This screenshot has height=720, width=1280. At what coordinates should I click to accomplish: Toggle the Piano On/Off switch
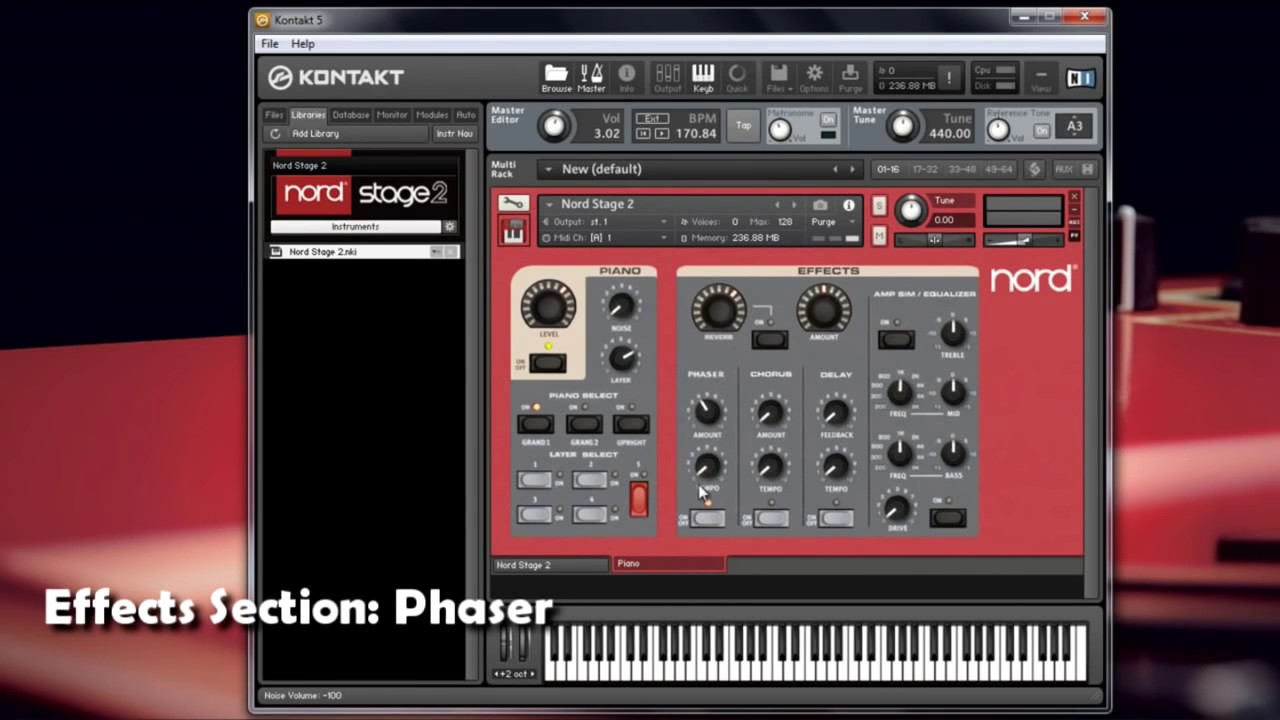[548, 363]
